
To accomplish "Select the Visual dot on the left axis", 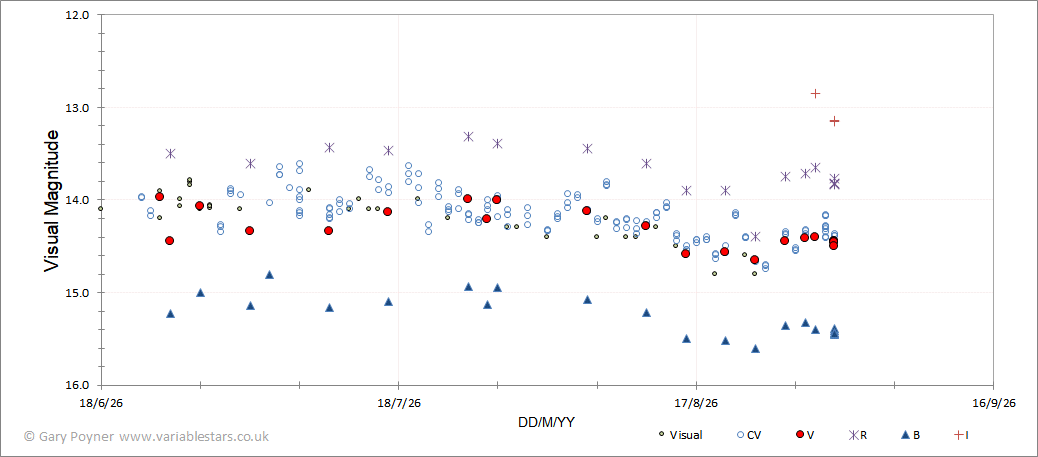I will point(101,209).
